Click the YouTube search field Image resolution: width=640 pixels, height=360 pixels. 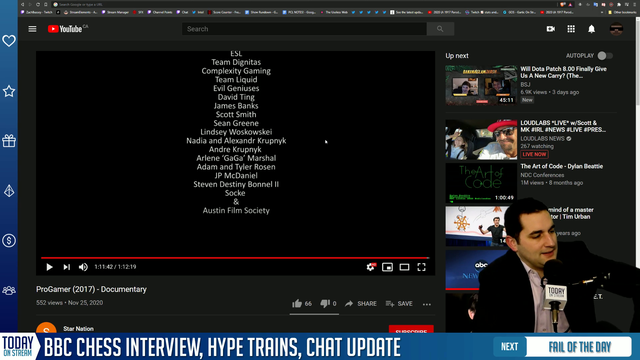point(304,29)
